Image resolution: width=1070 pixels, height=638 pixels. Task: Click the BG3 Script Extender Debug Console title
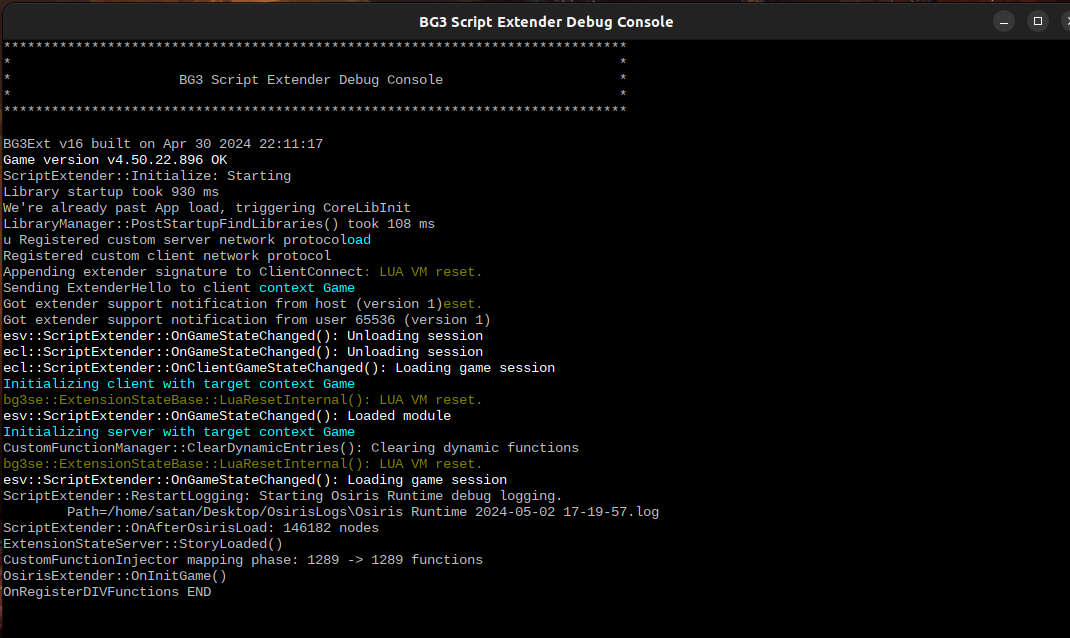point(546,21)
